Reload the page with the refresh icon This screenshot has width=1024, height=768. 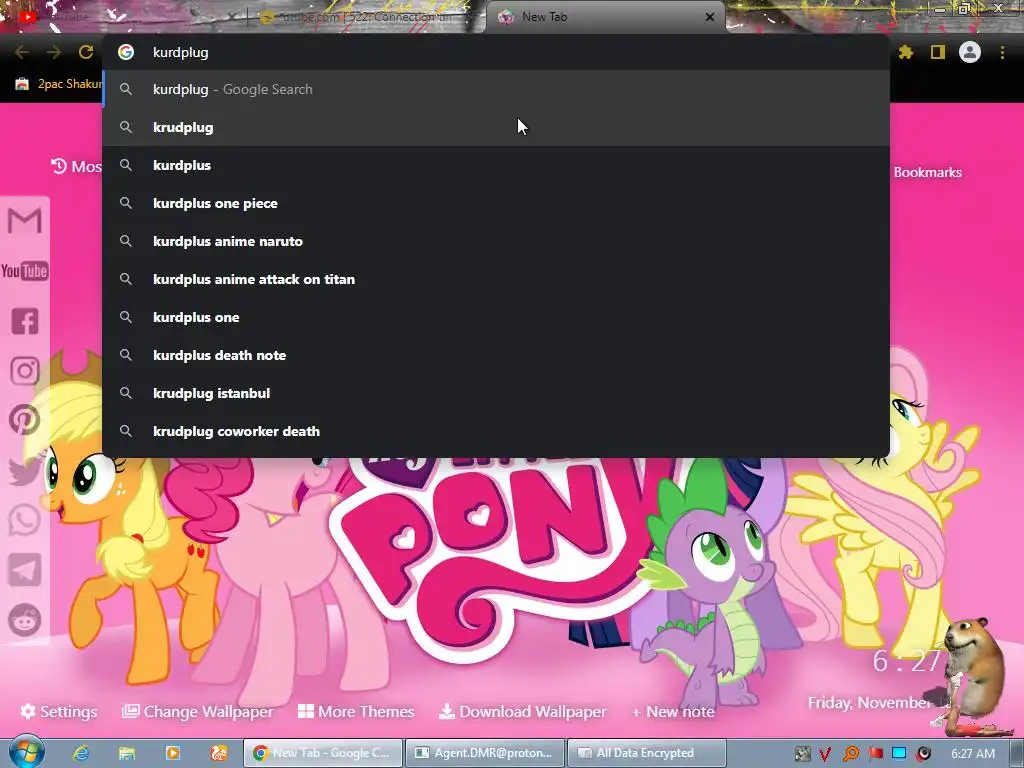86,52
